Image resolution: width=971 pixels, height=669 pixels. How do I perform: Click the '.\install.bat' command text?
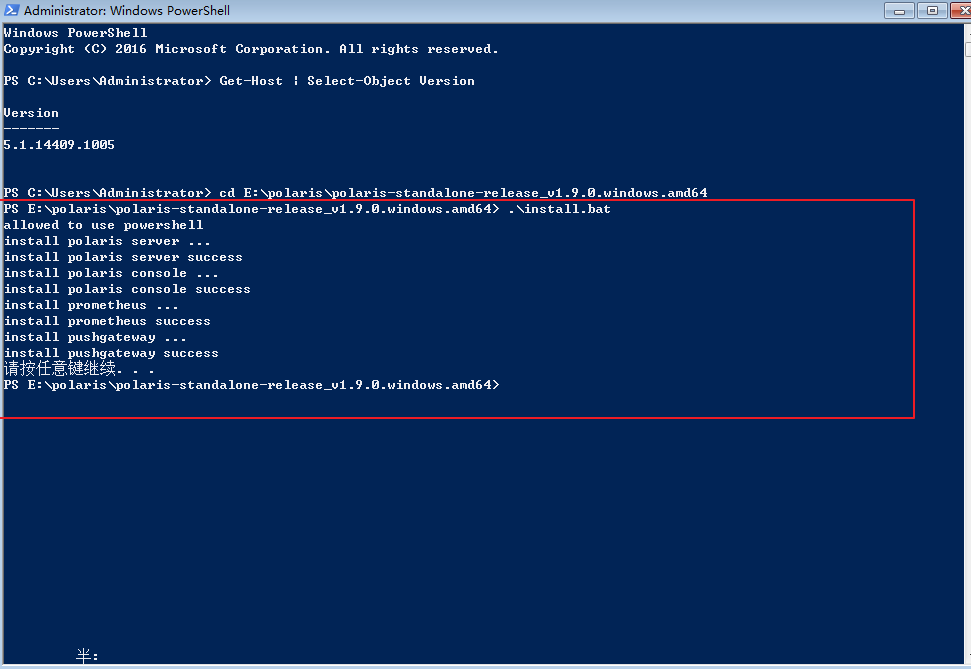click(x=559, y=209)
